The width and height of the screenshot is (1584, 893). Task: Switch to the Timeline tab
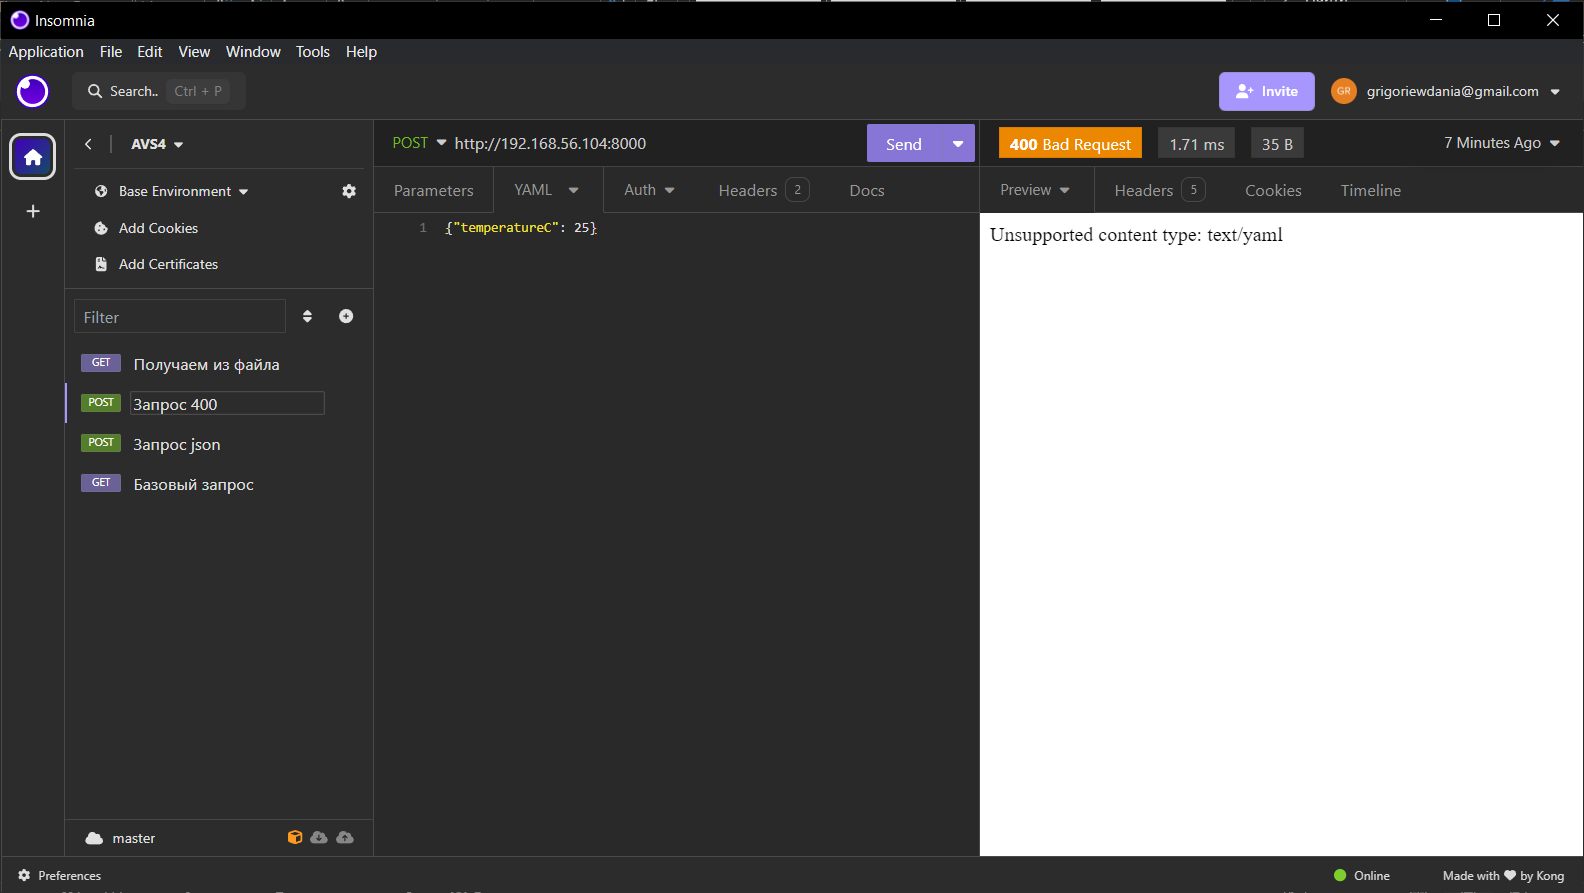click(1371, 190)
